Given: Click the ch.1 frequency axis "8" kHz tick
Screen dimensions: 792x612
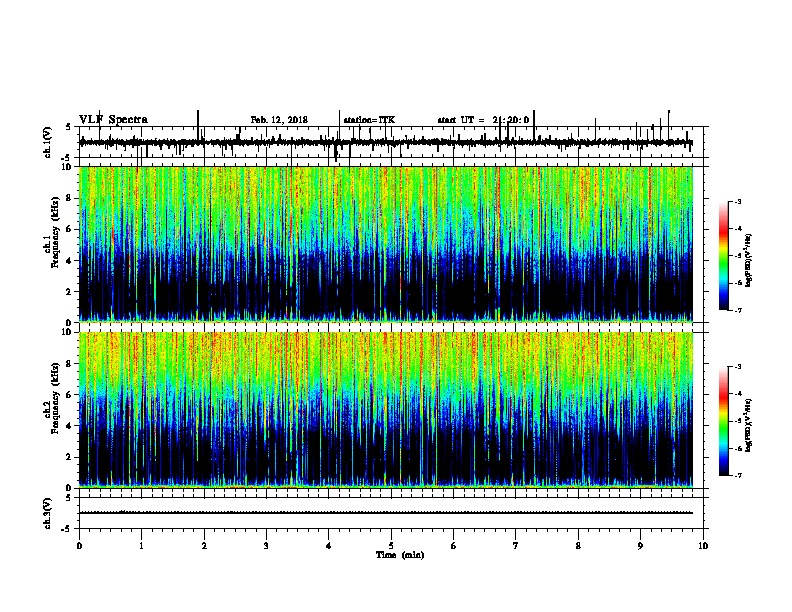Looking at the screenshot, I should (x=70, y=198).
